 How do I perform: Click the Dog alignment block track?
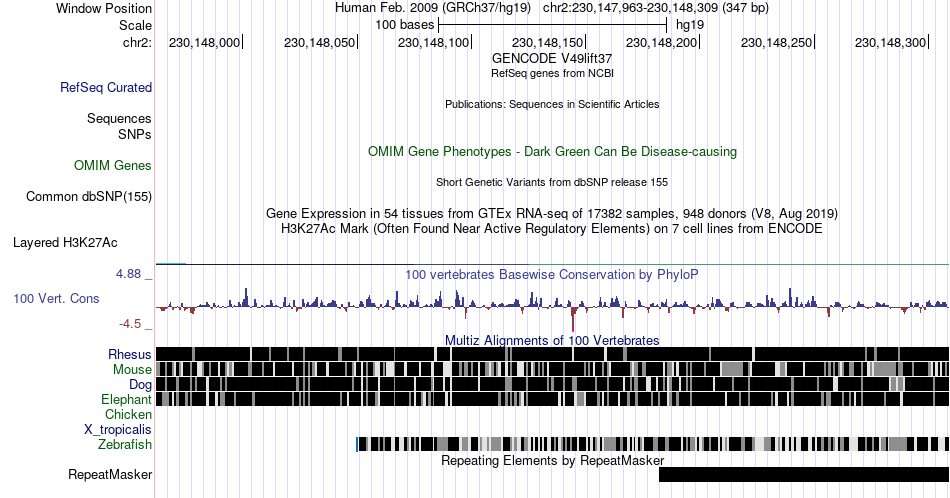[553, 385]
